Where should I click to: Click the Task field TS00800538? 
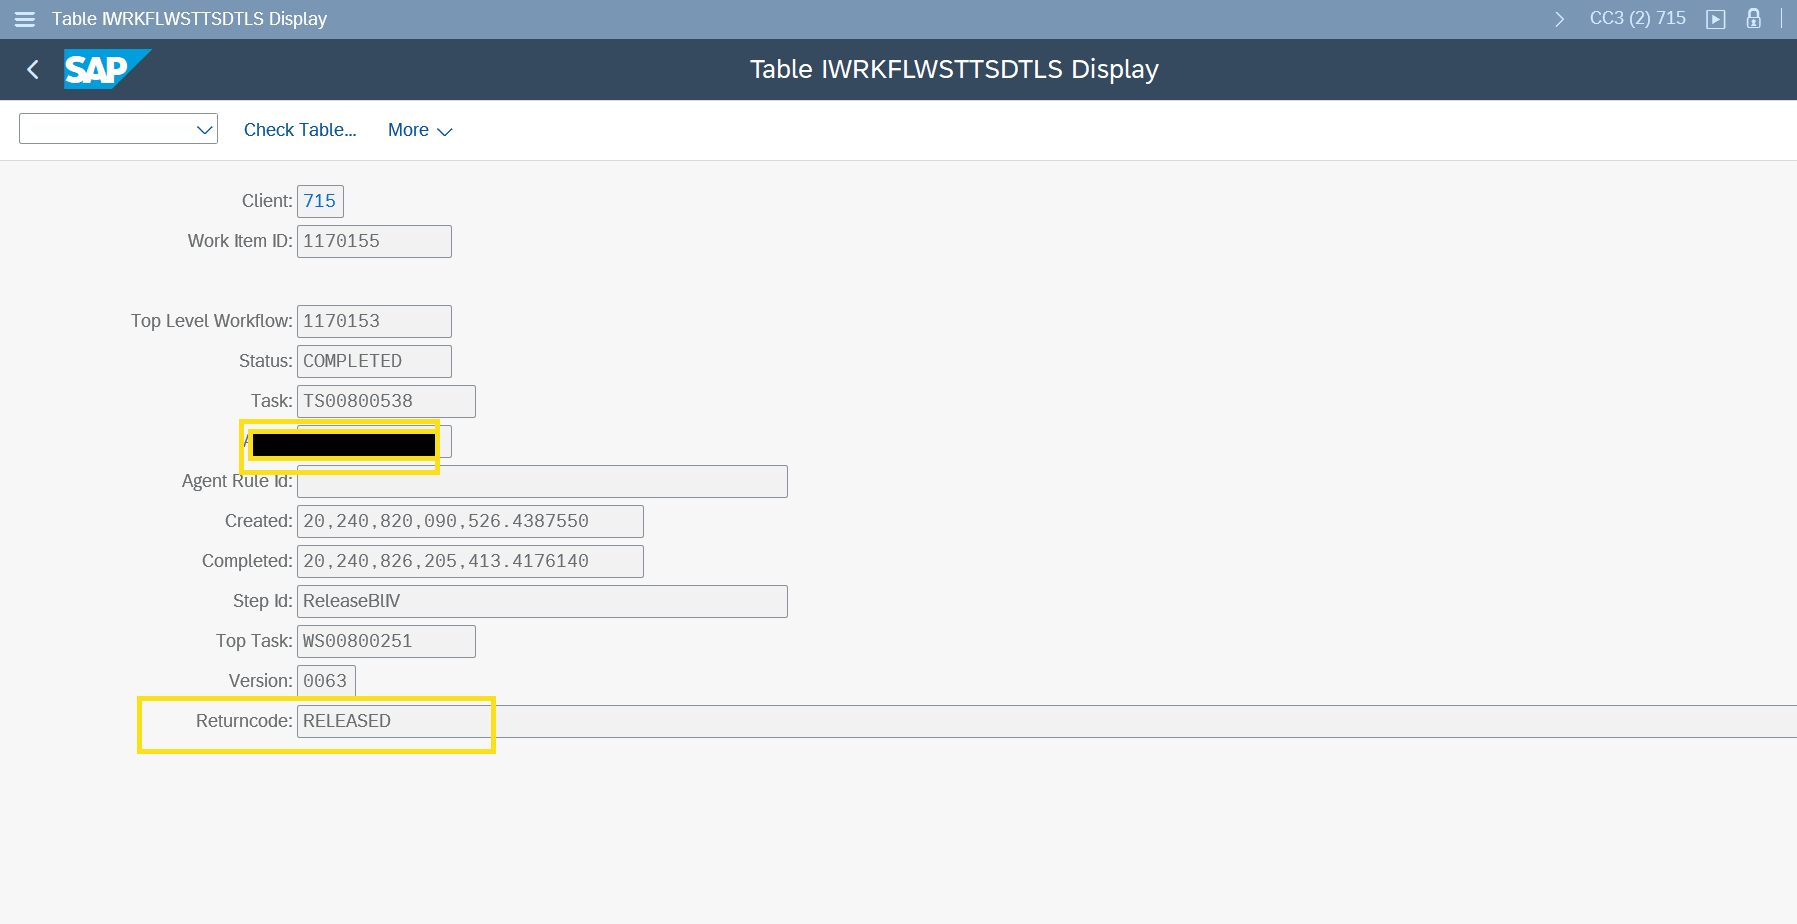tap(386, 401)
